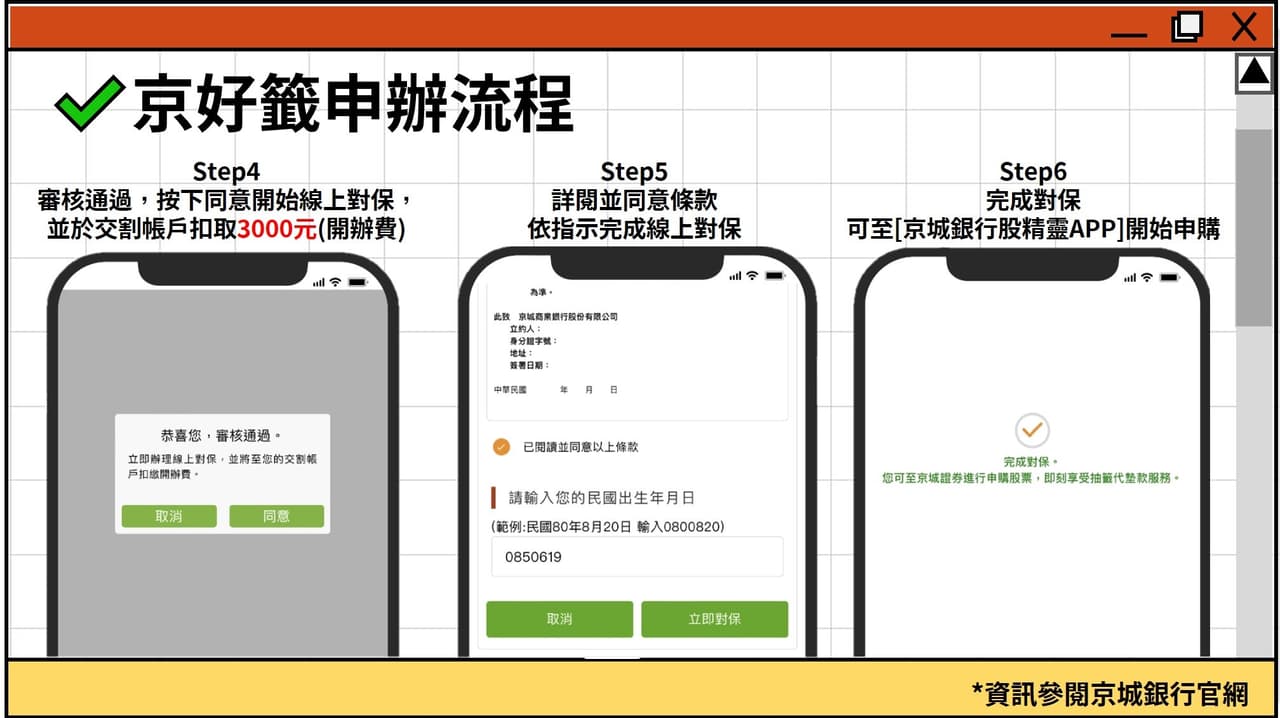
Task: Click the 詳閱並同意條款 instruction text
Action: pos(634,200)
